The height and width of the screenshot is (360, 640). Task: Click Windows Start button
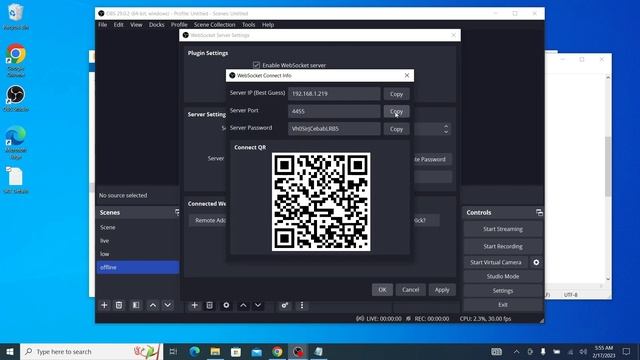coord(10,351)
